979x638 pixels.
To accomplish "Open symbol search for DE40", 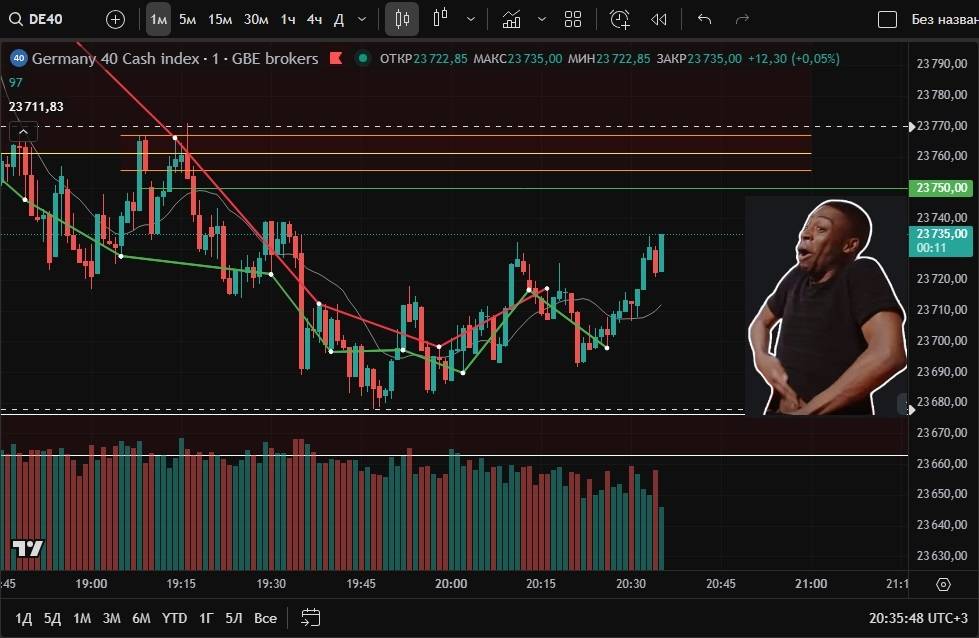I will [40, 19].
